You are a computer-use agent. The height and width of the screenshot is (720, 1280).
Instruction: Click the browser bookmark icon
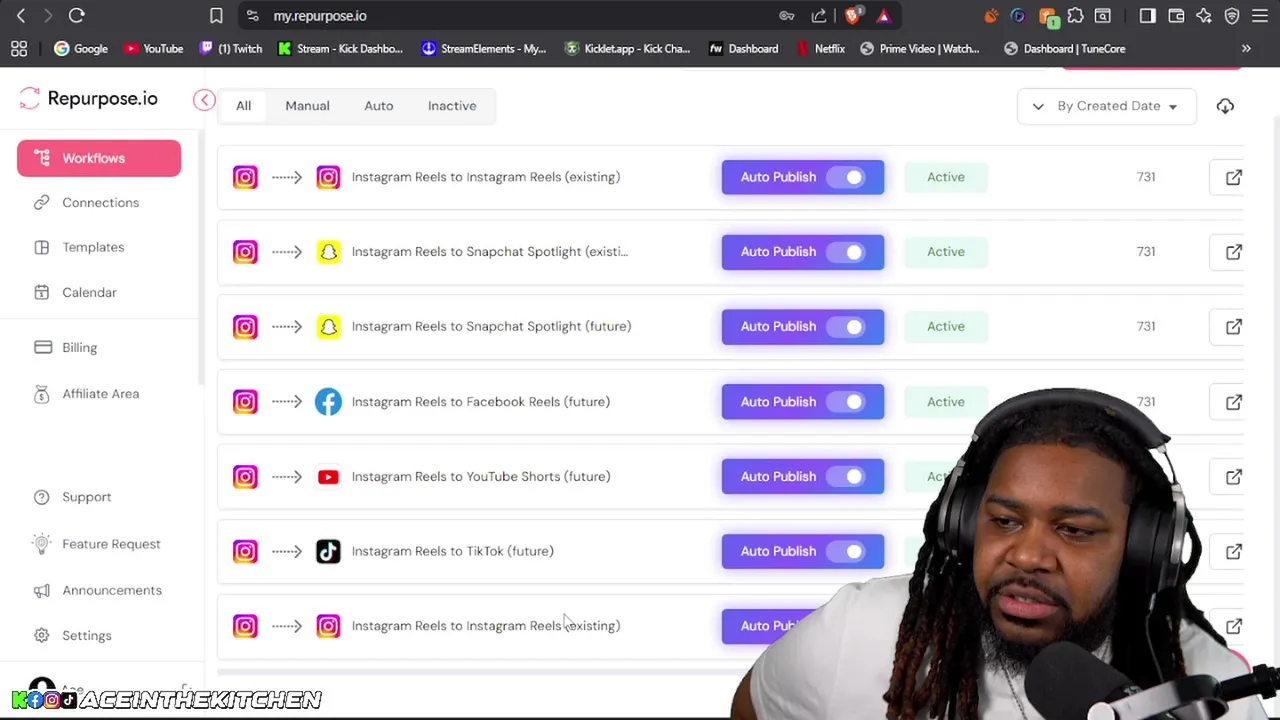pyautogui.click(x=216, y=16)
